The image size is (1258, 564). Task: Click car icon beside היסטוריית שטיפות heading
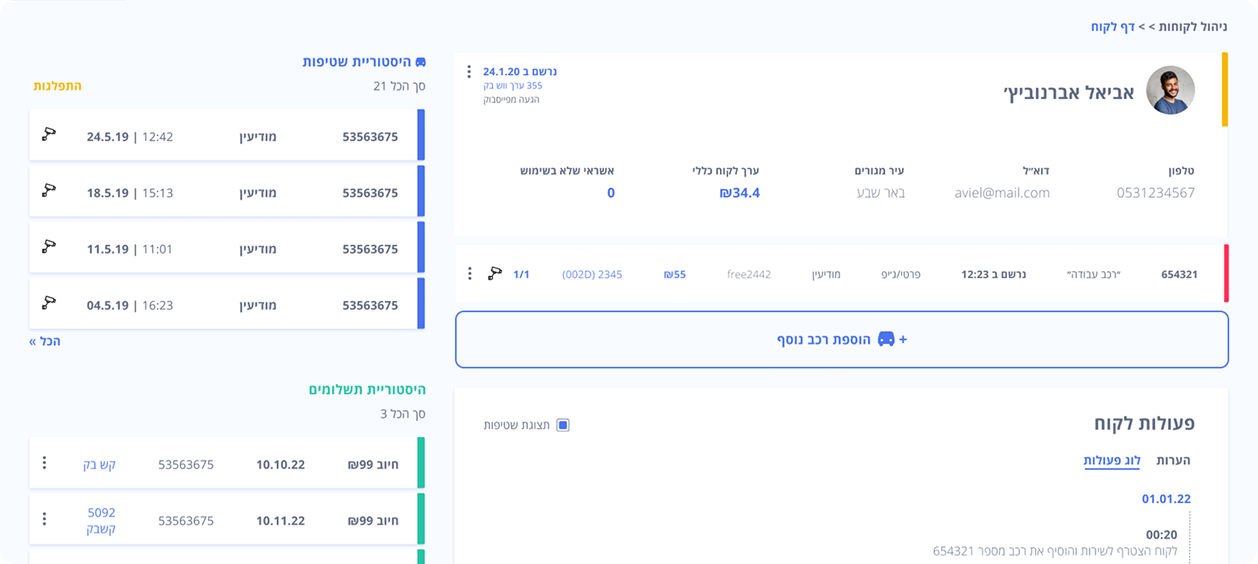tap(420, 62)
